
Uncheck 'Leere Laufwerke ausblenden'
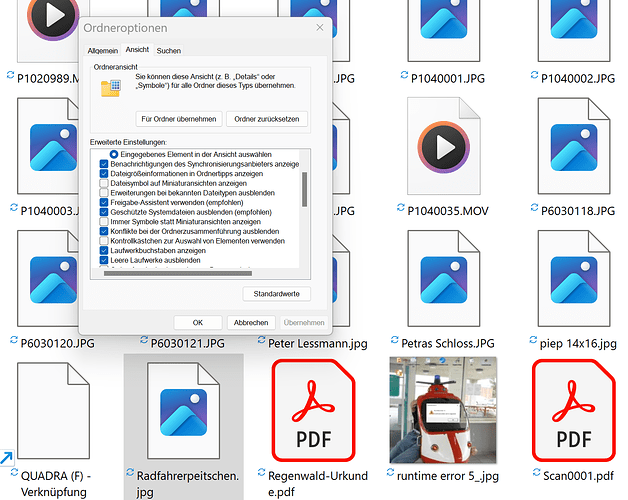tap(104, 260)
